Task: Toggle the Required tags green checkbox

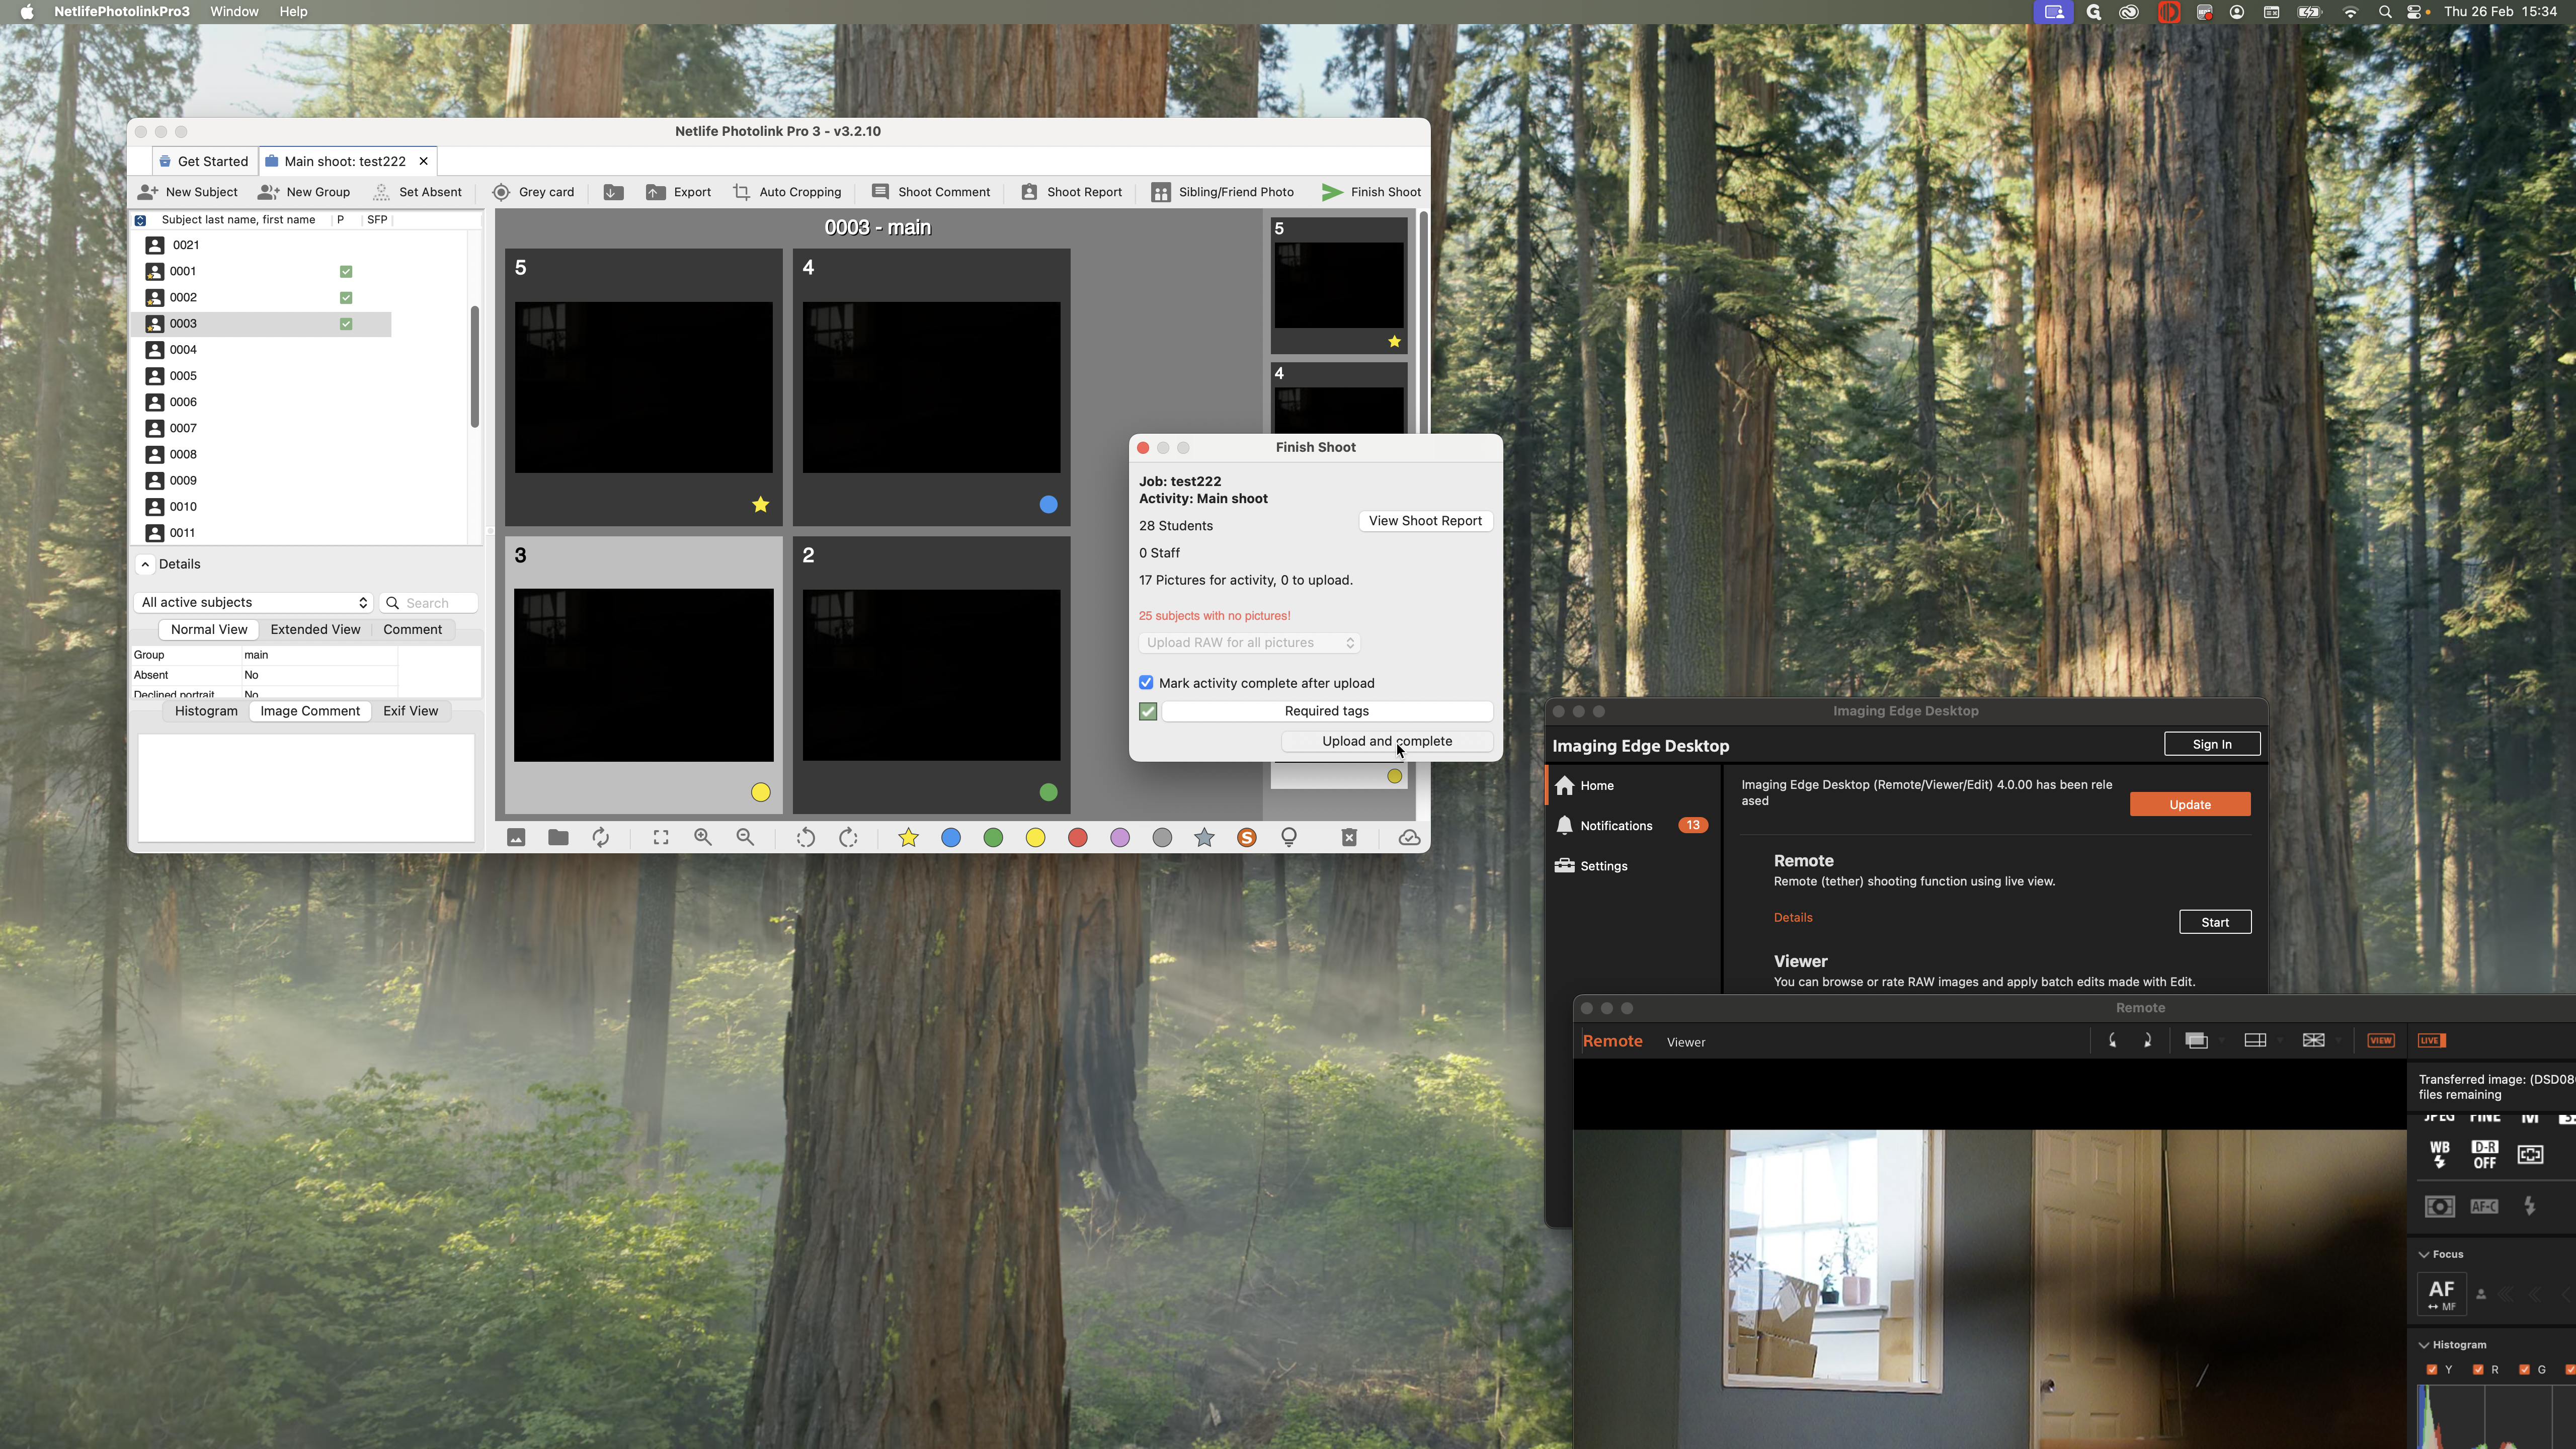Action: tap(1148, 711)
